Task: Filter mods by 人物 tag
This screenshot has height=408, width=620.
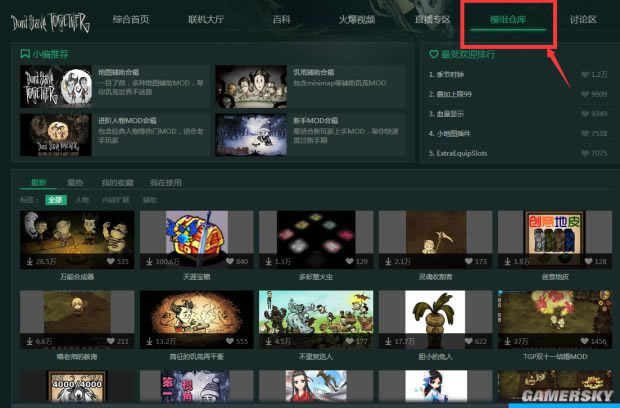Action: (82, 199)
